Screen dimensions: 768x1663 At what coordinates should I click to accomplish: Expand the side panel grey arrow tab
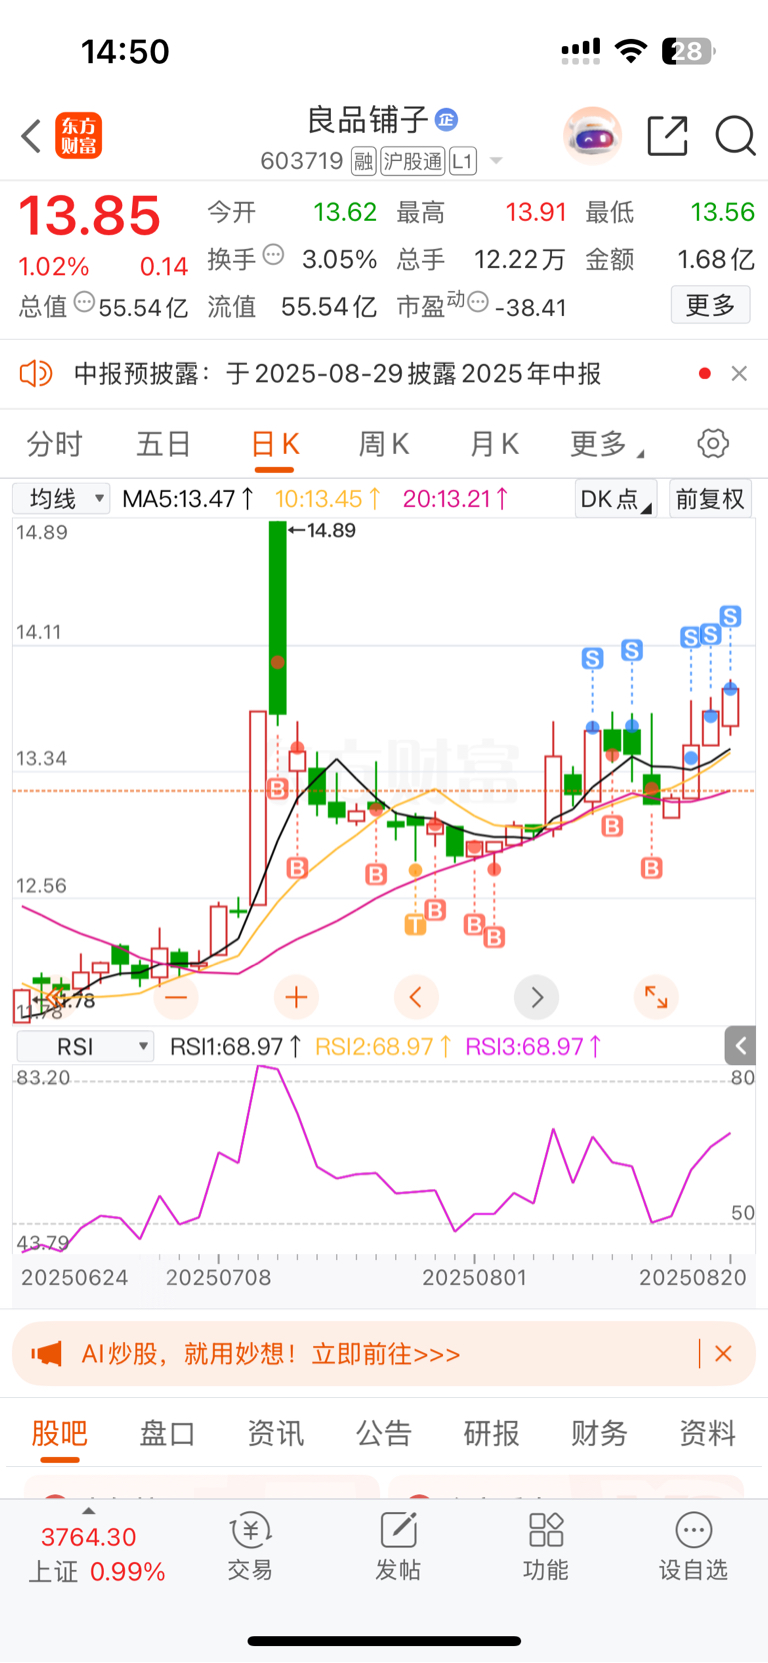(740, 1046)
